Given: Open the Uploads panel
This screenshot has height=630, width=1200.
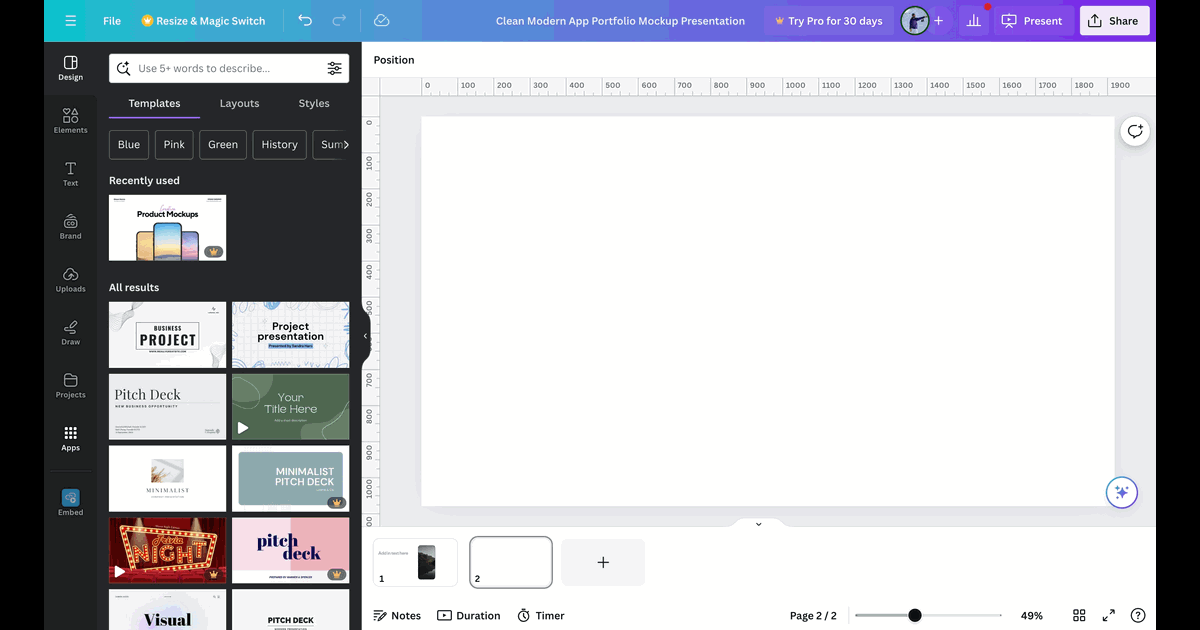Looking at the screenshot, I should pyautogui.click(x=70, y=280).
